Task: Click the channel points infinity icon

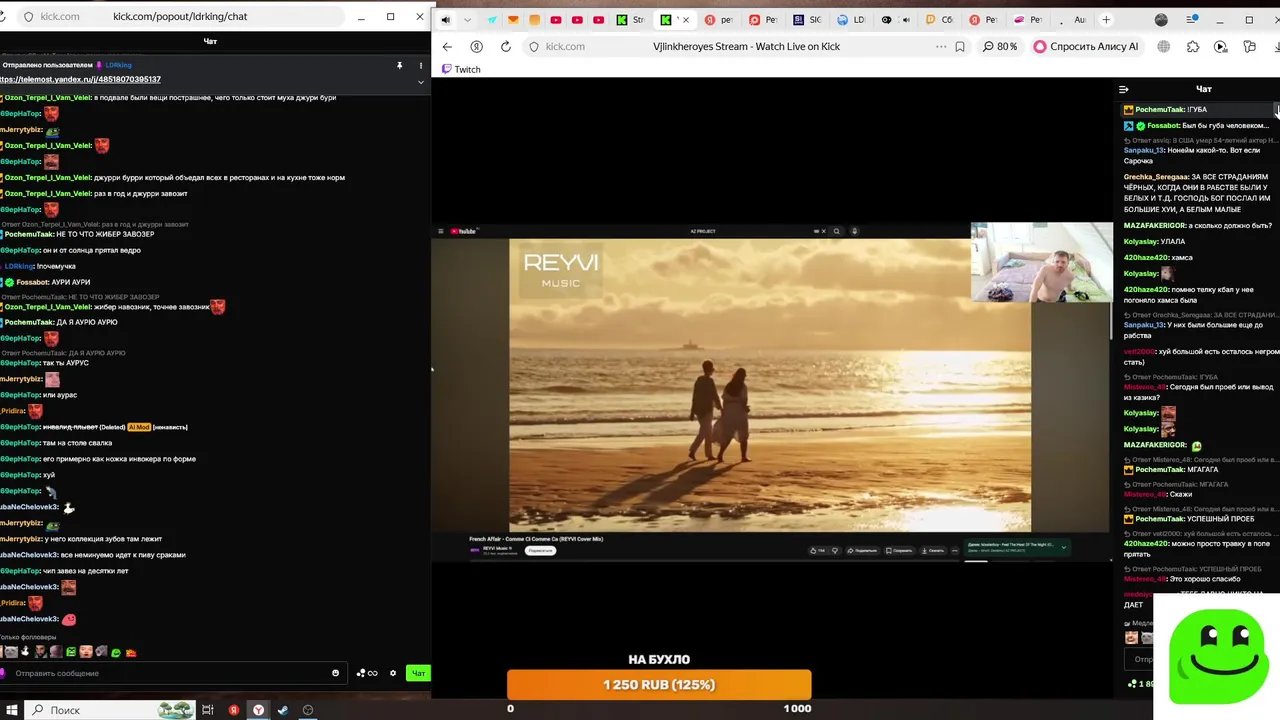Action: tap(367, 673)
